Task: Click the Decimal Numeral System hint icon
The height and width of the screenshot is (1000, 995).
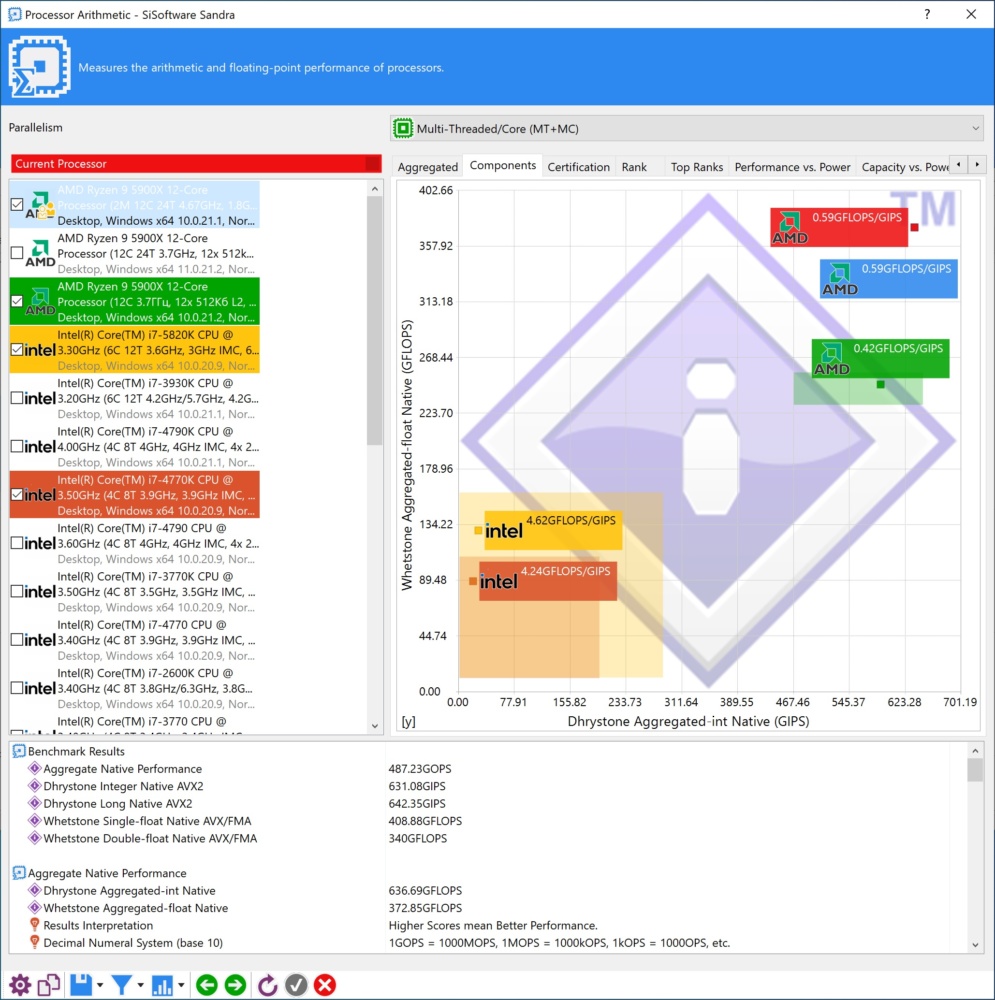Action: pos(35,942)
